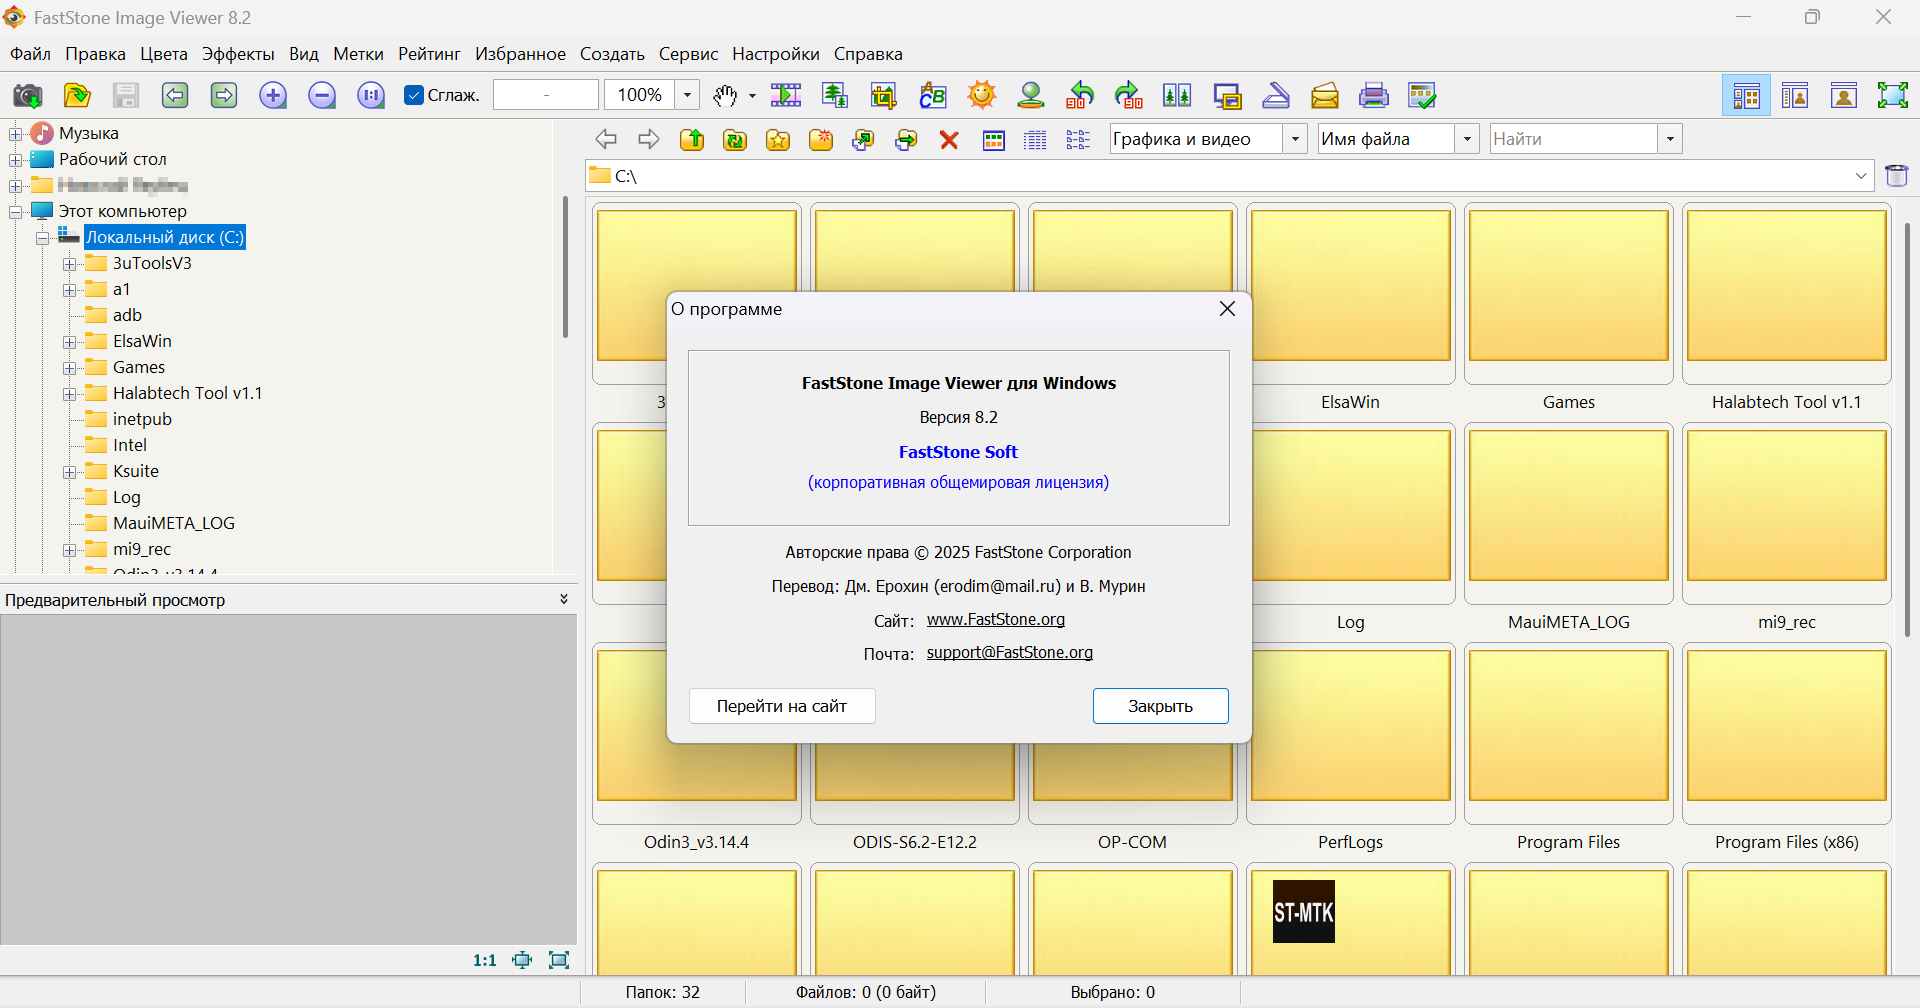Switch to full screen view icon
Image resolution: width=1920 pixels, height=1008 pixels.
[1892, 96]
